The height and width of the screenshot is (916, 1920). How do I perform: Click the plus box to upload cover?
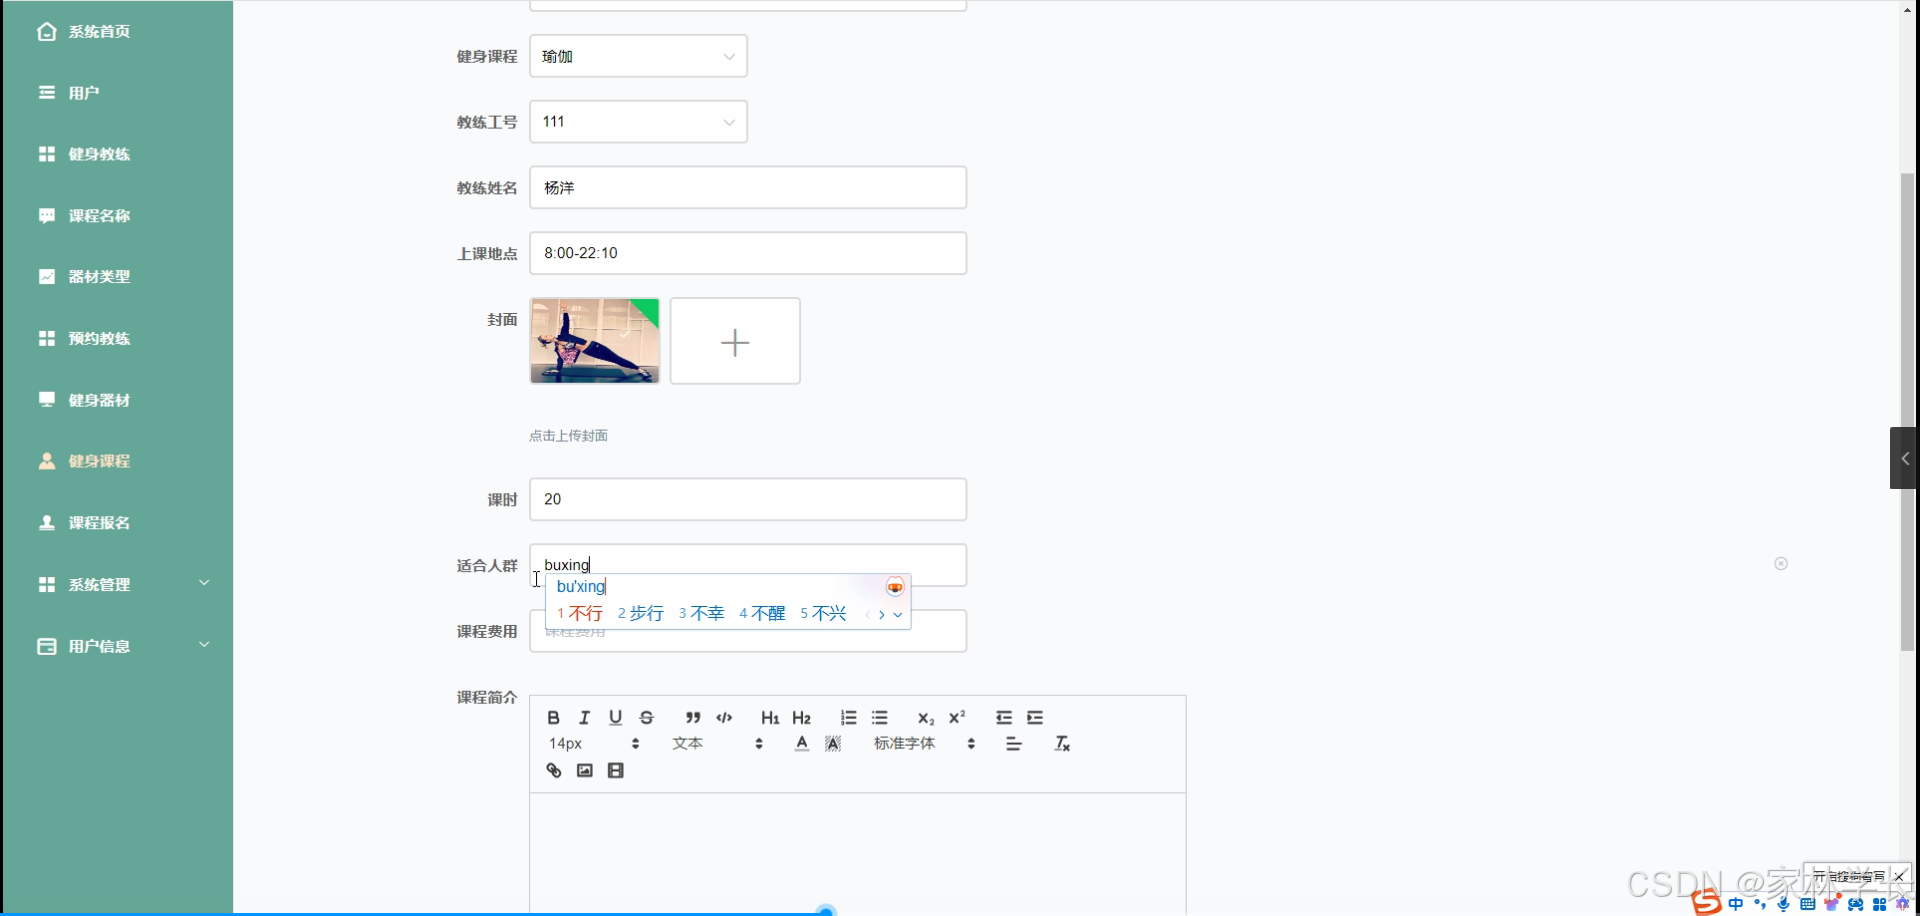coord(735,341)
